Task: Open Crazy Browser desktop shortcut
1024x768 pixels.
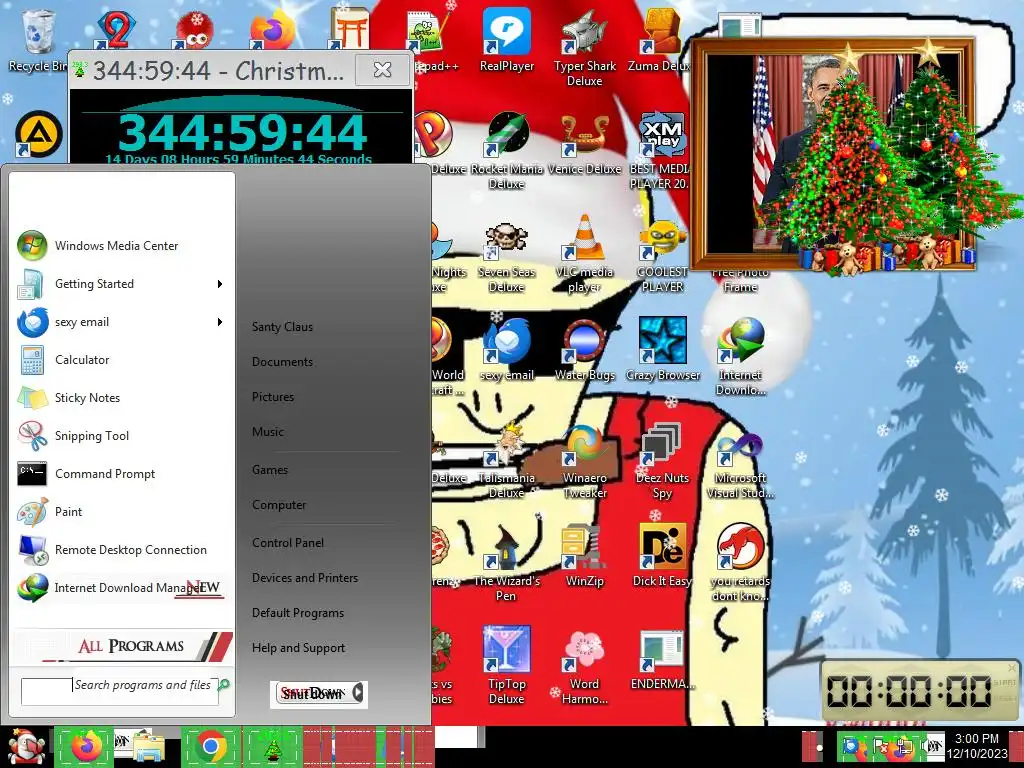Action: [662, 349]
